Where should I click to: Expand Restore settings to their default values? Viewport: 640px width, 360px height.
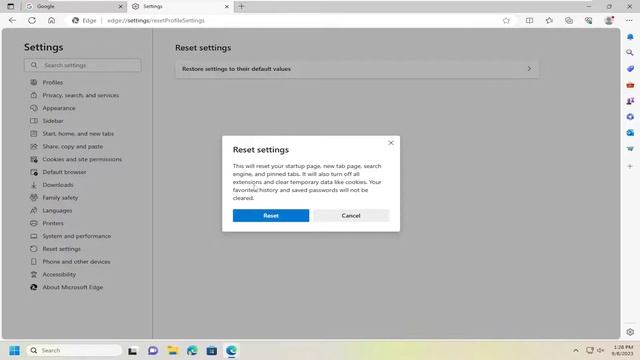click(x=356, y=69)
